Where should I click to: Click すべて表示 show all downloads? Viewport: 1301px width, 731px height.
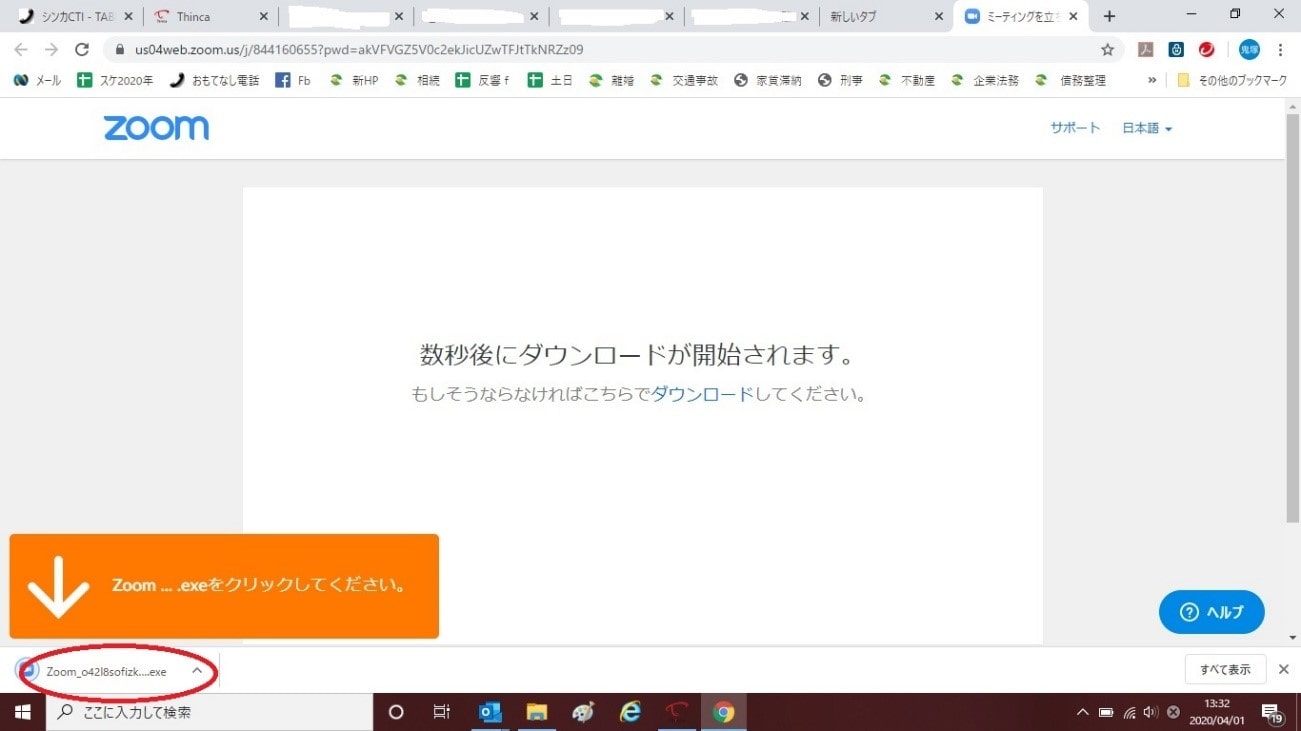pos(1226,670)
